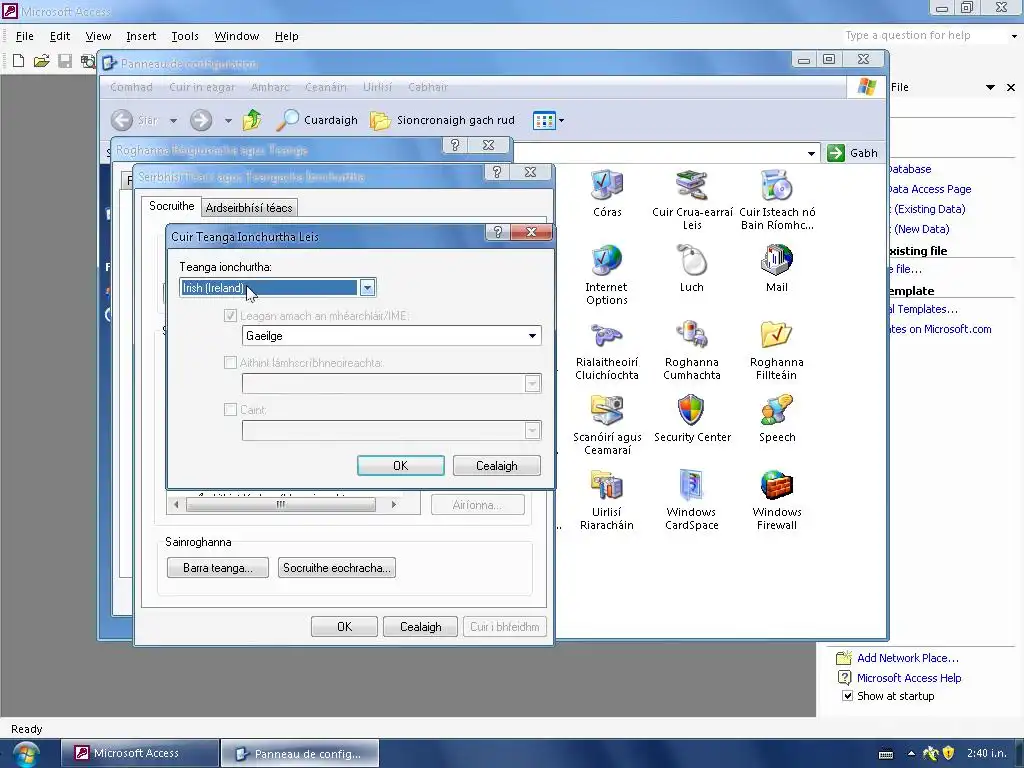This screenshot has width=1024, height=768.
Task: Expand the Siar back history arrow
Action: pos(173,121)
